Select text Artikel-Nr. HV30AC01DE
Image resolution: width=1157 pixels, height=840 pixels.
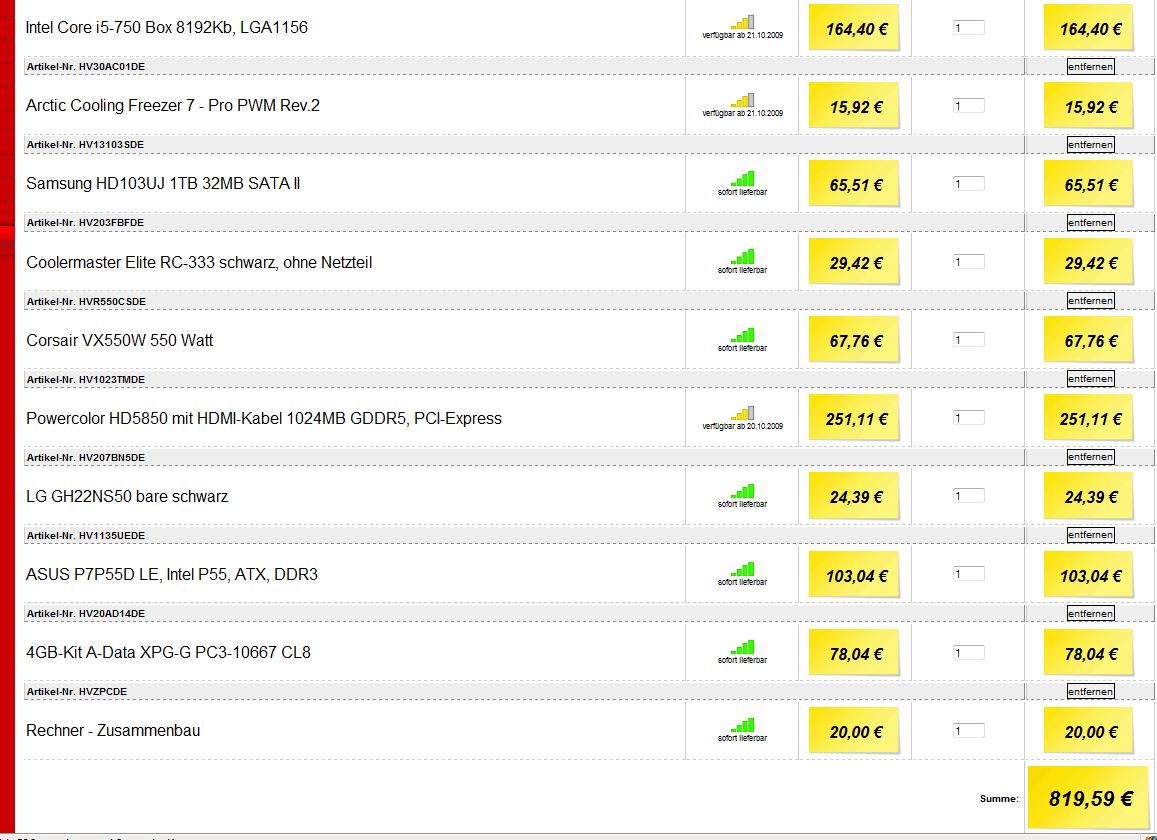point(86,66)
